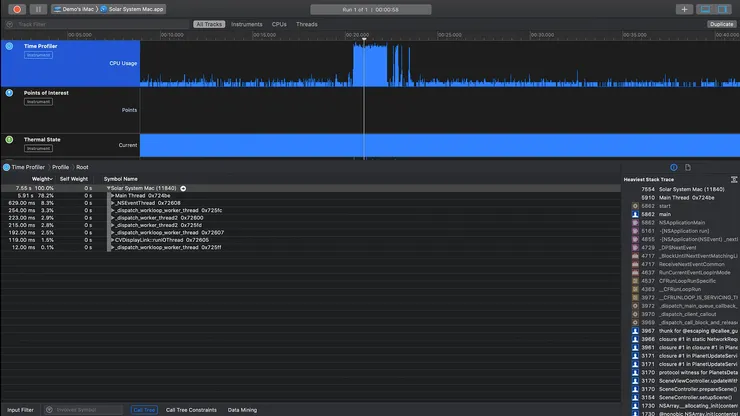Click the focus arrow beside Solar System Mac
Viewport: 740px width, 416px height.
[183, 188]
